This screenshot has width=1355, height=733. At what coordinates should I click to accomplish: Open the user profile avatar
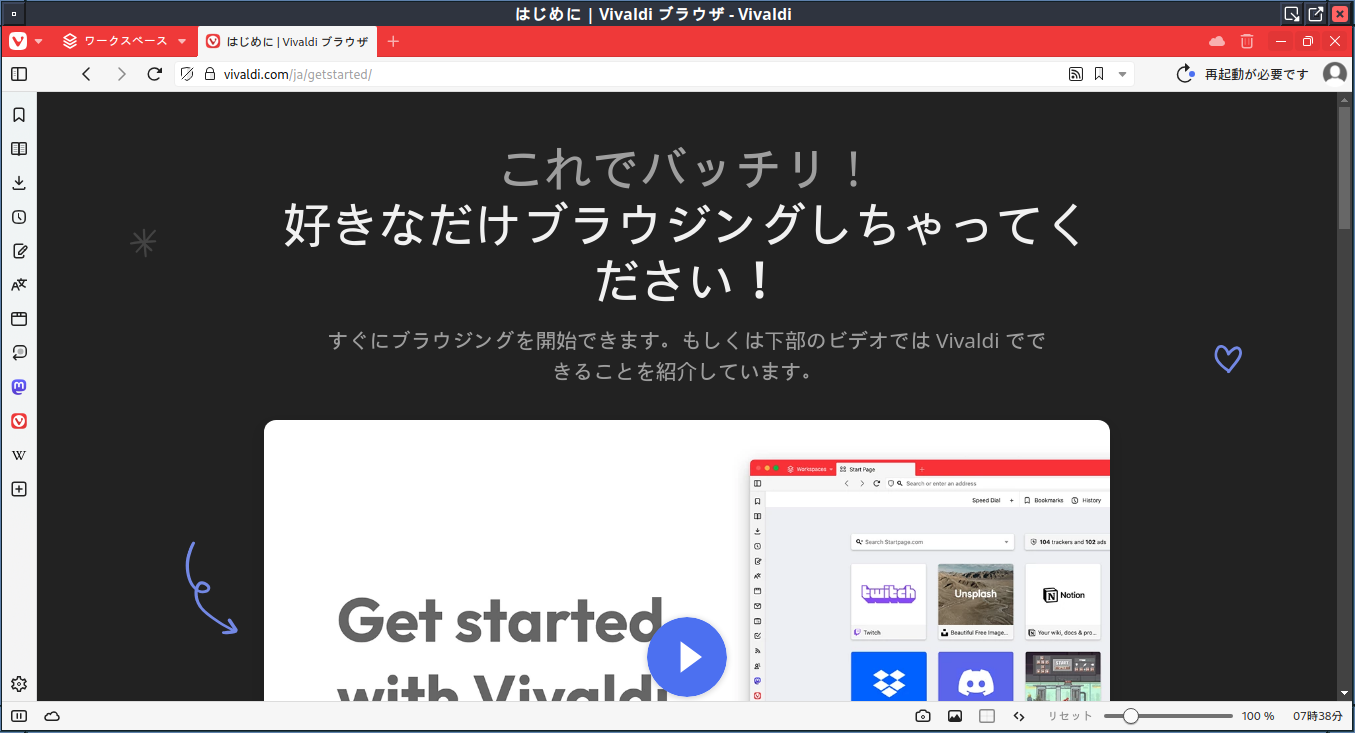click(1335, 74)
